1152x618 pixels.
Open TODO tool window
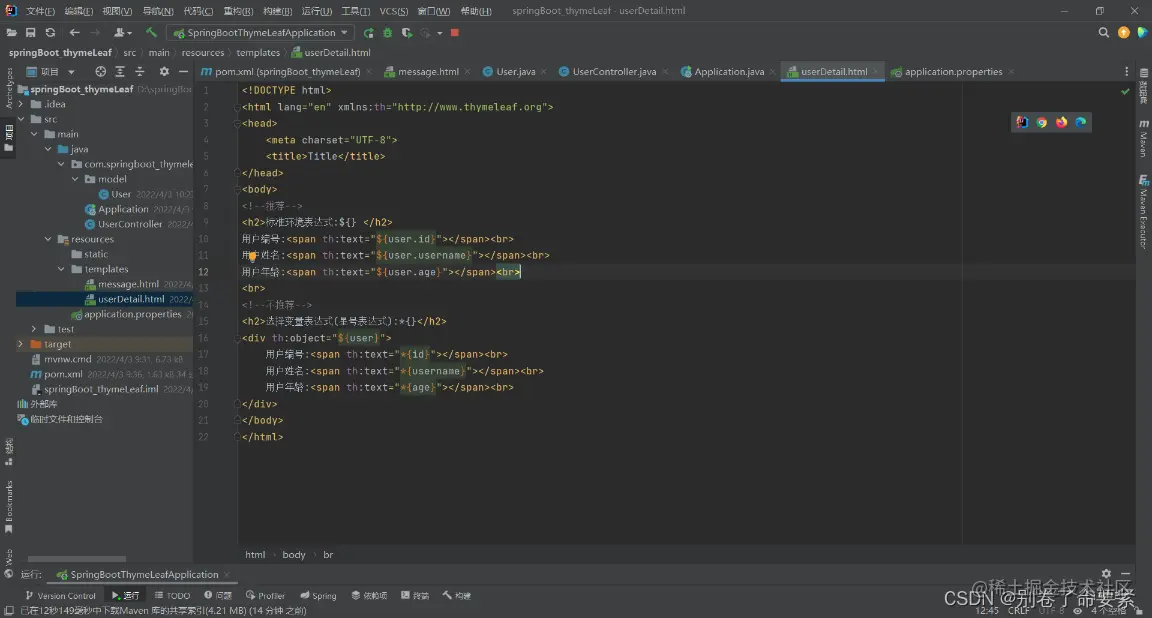click(172, 595)
